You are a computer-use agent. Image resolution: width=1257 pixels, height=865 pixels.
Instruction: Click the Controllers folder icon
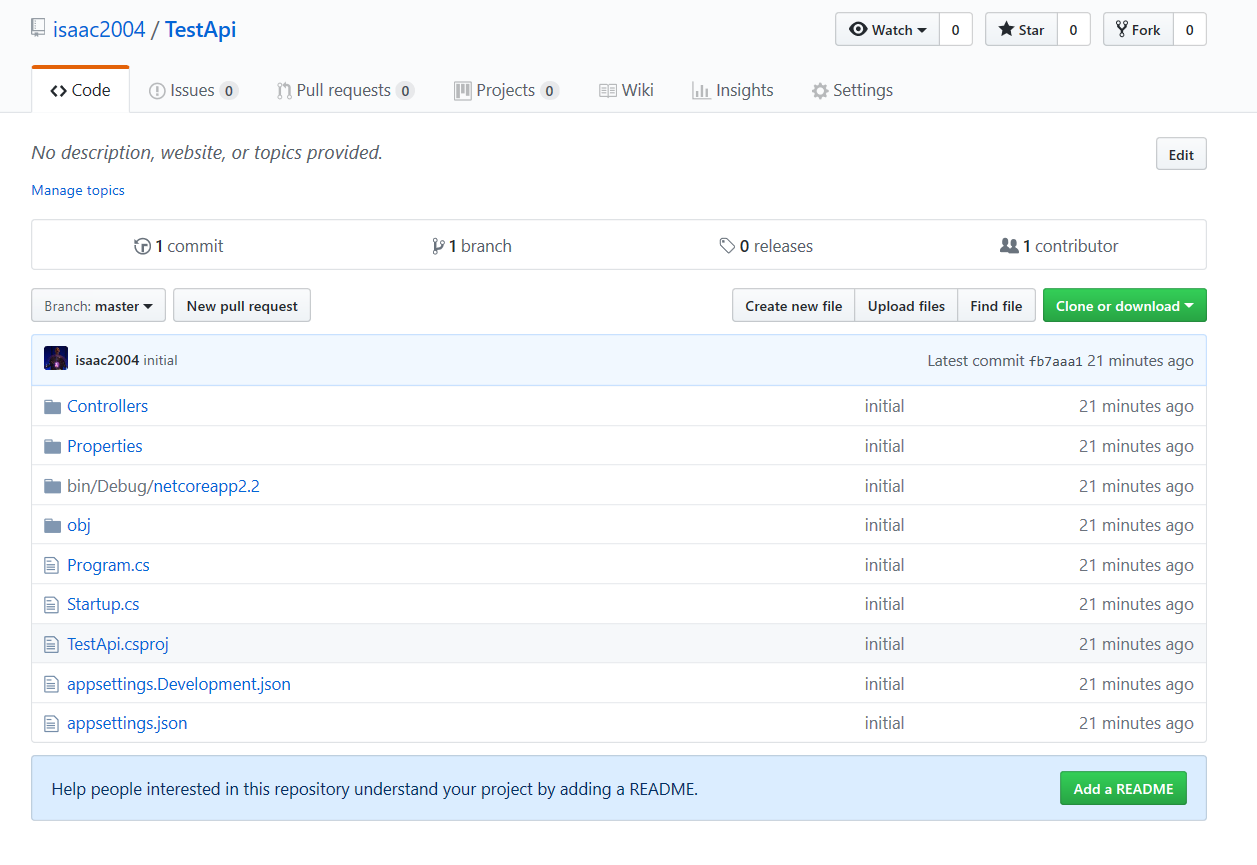[52, 406]
